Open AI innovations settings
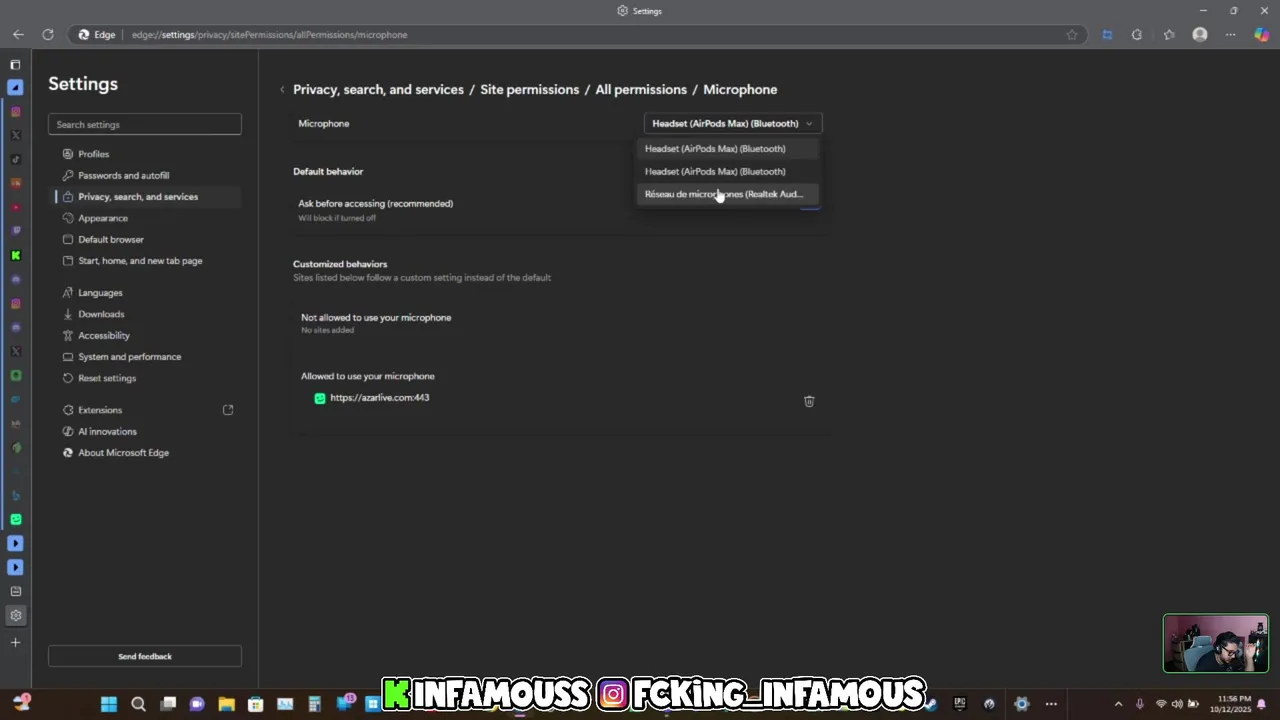 point(107,432)
